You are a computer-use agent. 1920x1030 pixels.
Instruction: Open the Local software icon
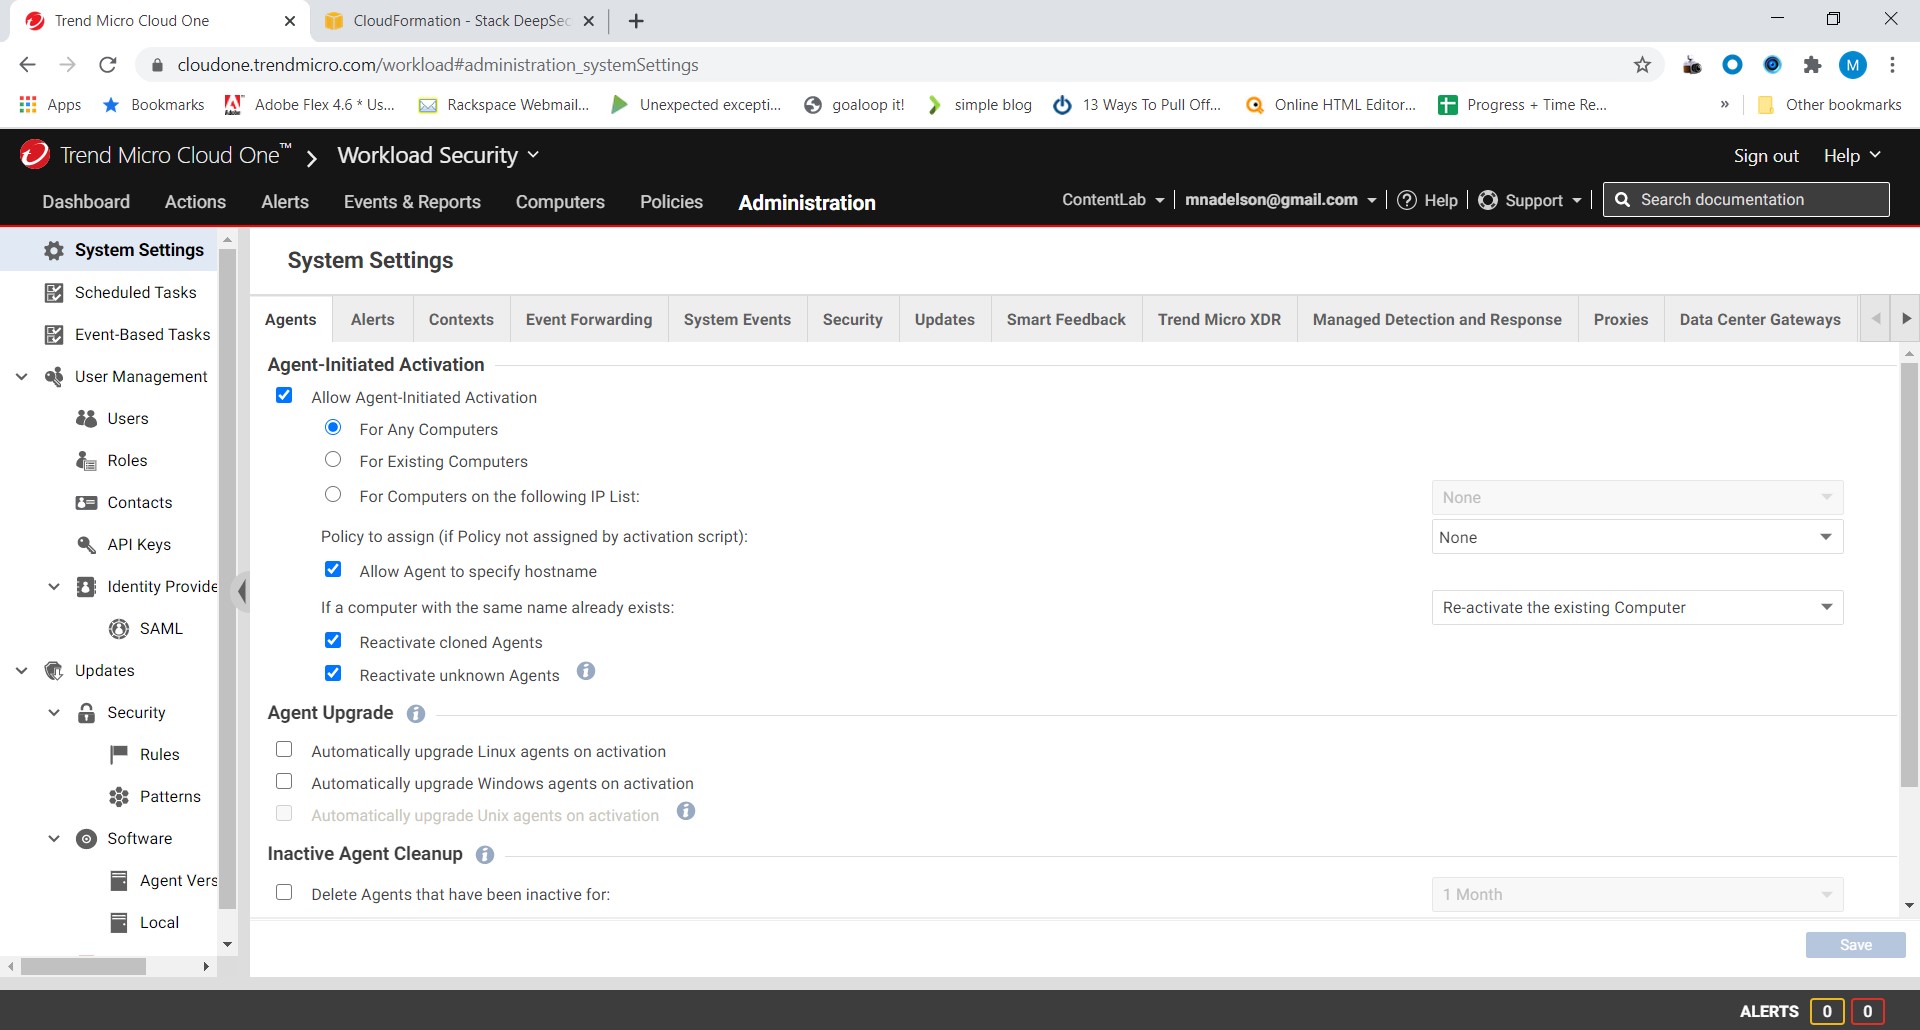(119, 922)
